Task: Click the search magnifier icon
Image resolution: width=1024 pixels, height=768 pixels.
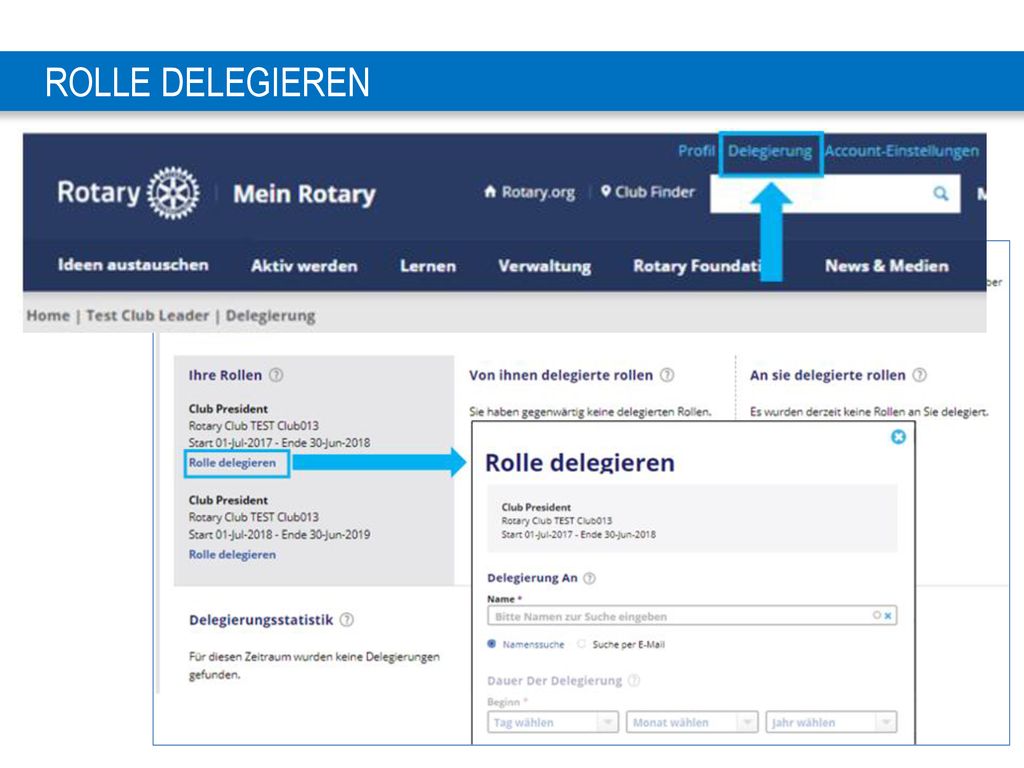Action: (x=940, y=193)
